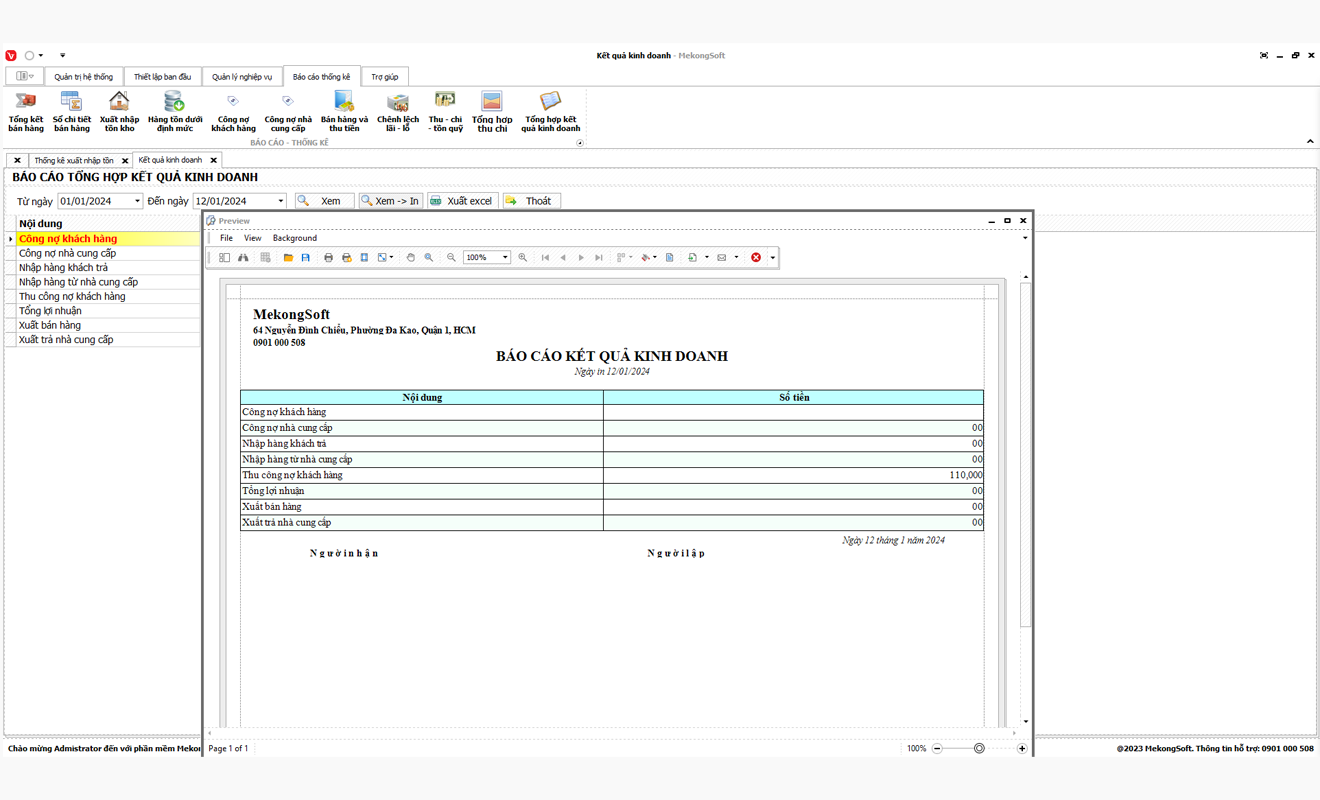The height and width of the screenshot is (800, 1320).
Task: Expand the Từ ngày date dropdown
Action: [137, 201]
